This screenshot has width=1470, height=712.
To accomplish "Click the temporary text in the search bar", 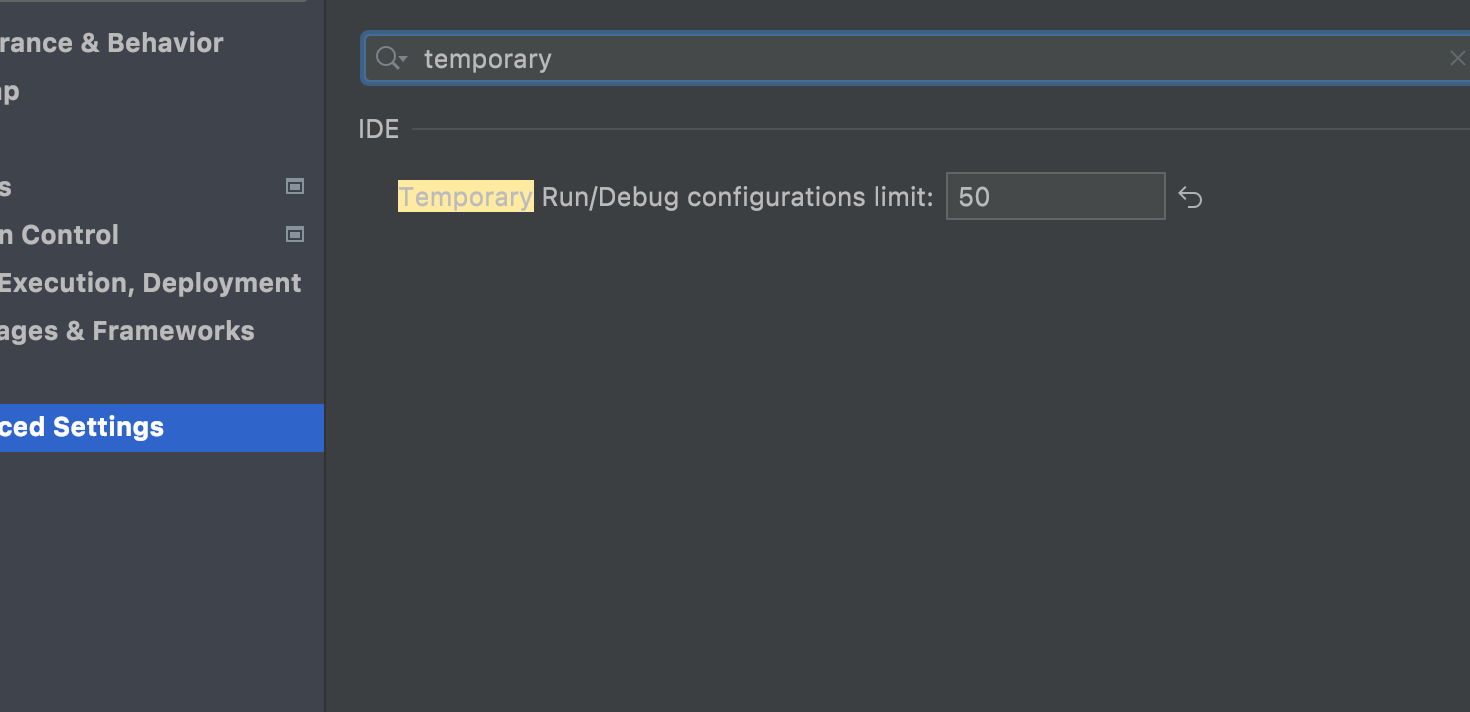I will tap(488, 58).
